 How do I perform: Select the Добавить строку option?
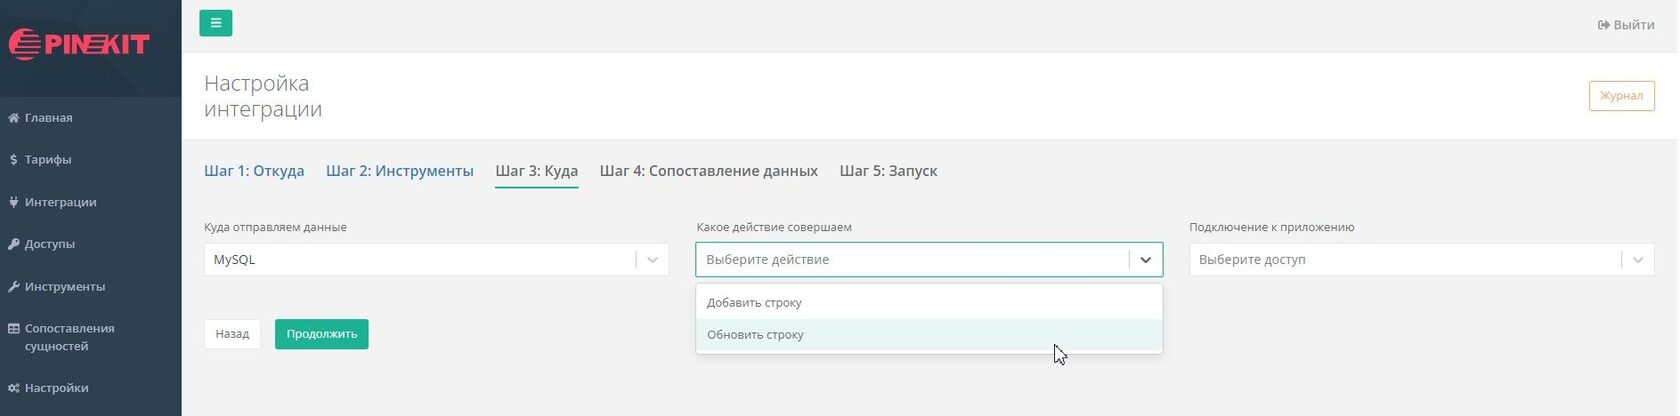(754, 303)
